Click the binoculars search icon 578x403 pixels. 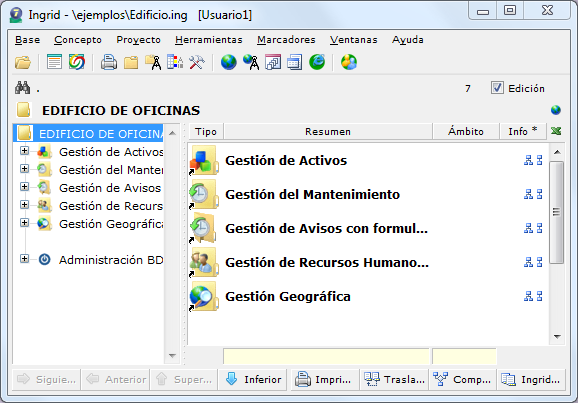(x=22, y=88)
